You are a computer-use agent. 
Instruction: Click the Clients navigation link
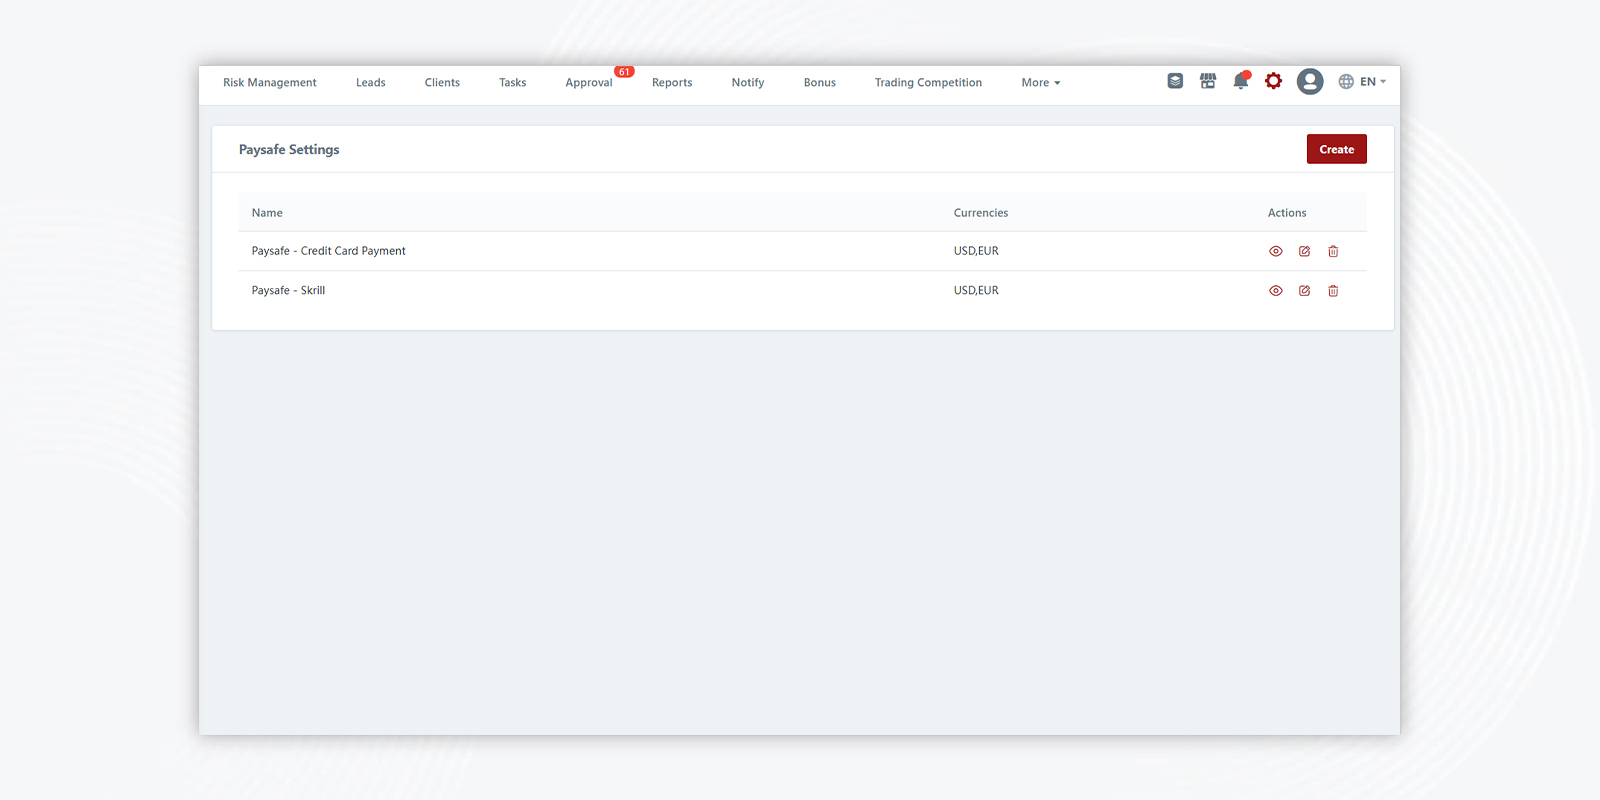pos(442,83)
